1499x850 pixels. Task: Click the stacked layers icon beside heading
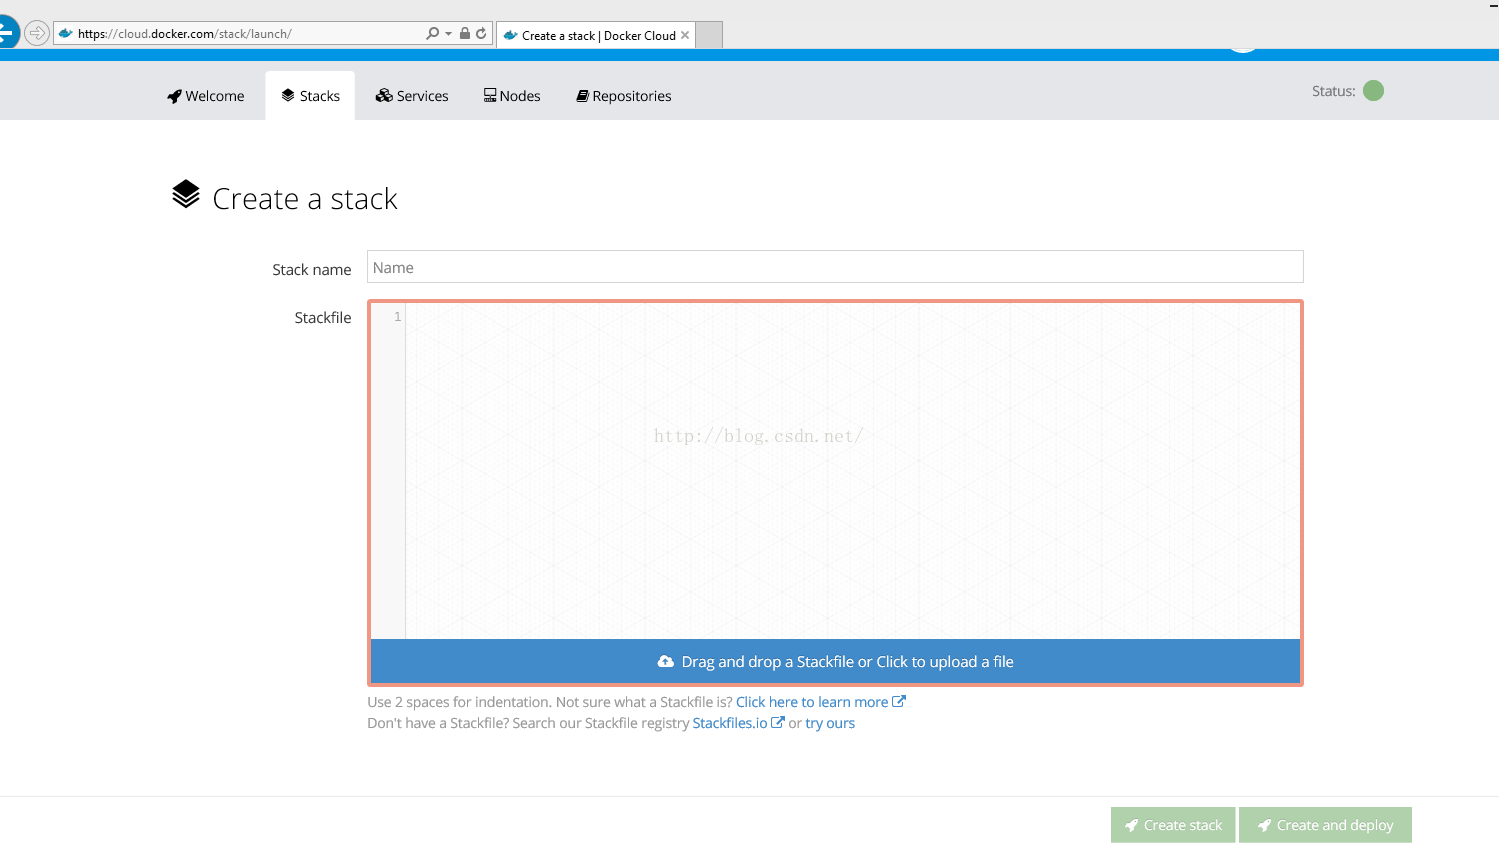coord(186,194)
